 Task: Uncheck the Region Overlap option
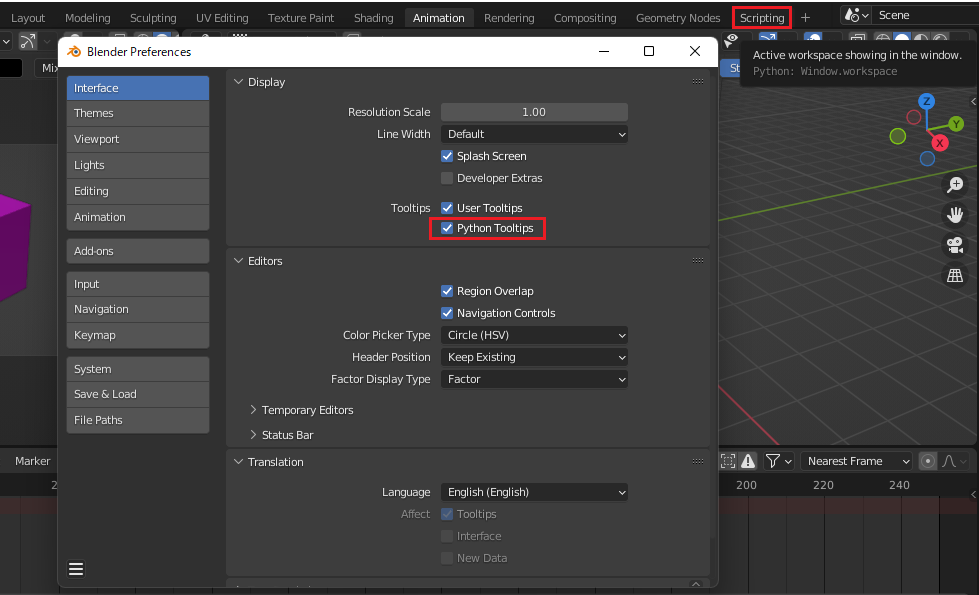pyautogui.click(x=448, y=291)
